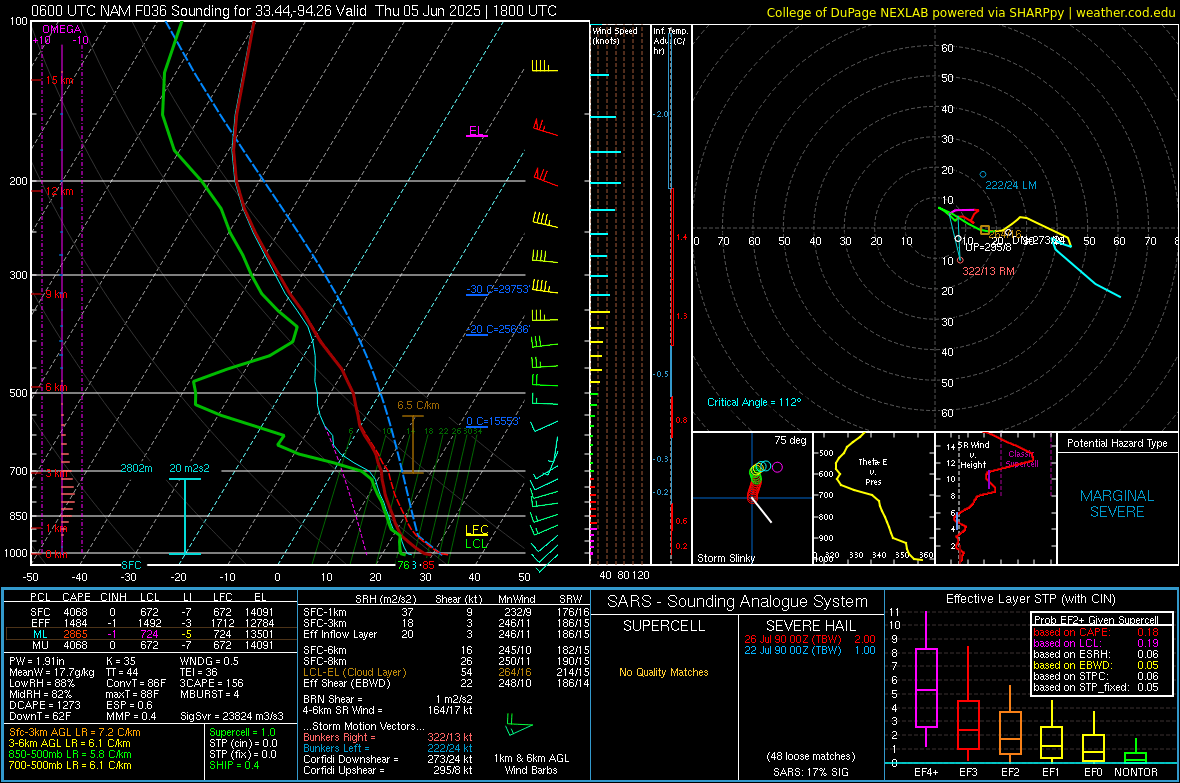Click the 20 m2s2 helicity label
Screen dimensions: 1180x783
[x=189, y=468]
